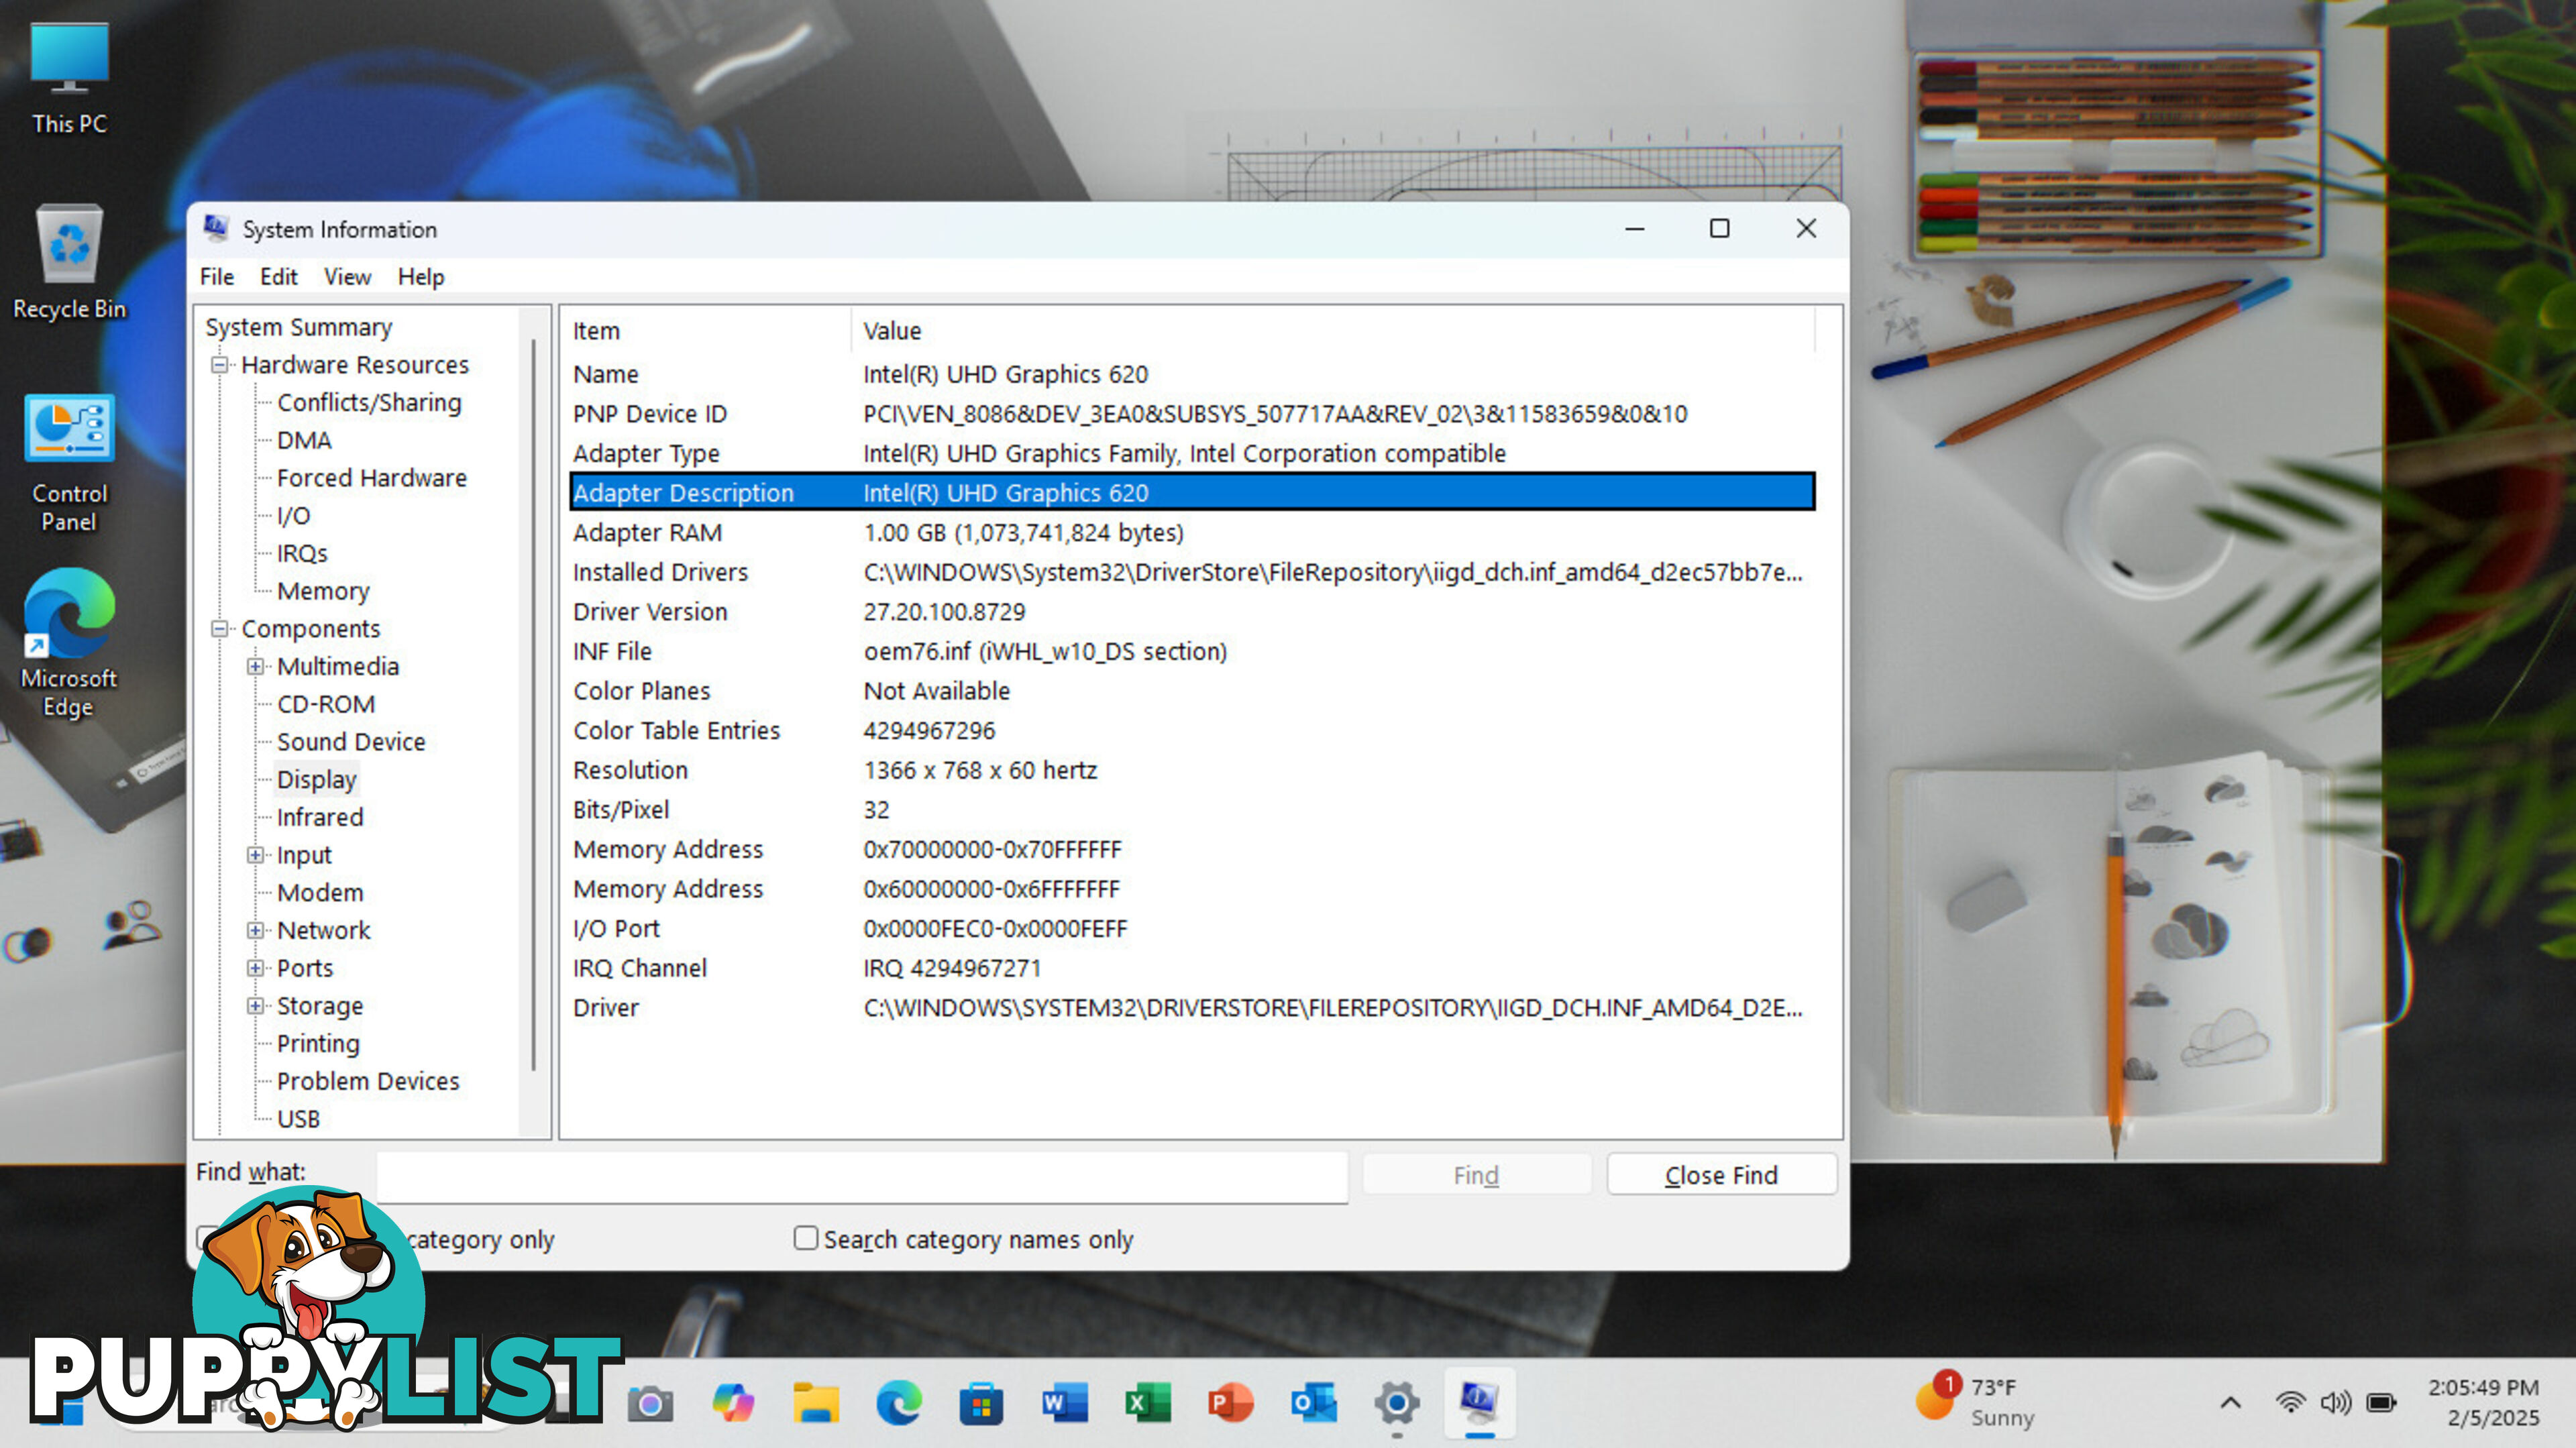Launch Microsoft Edge from the desktop
This screenshot has height=1448, width=2576.
(x=69, y=643)
